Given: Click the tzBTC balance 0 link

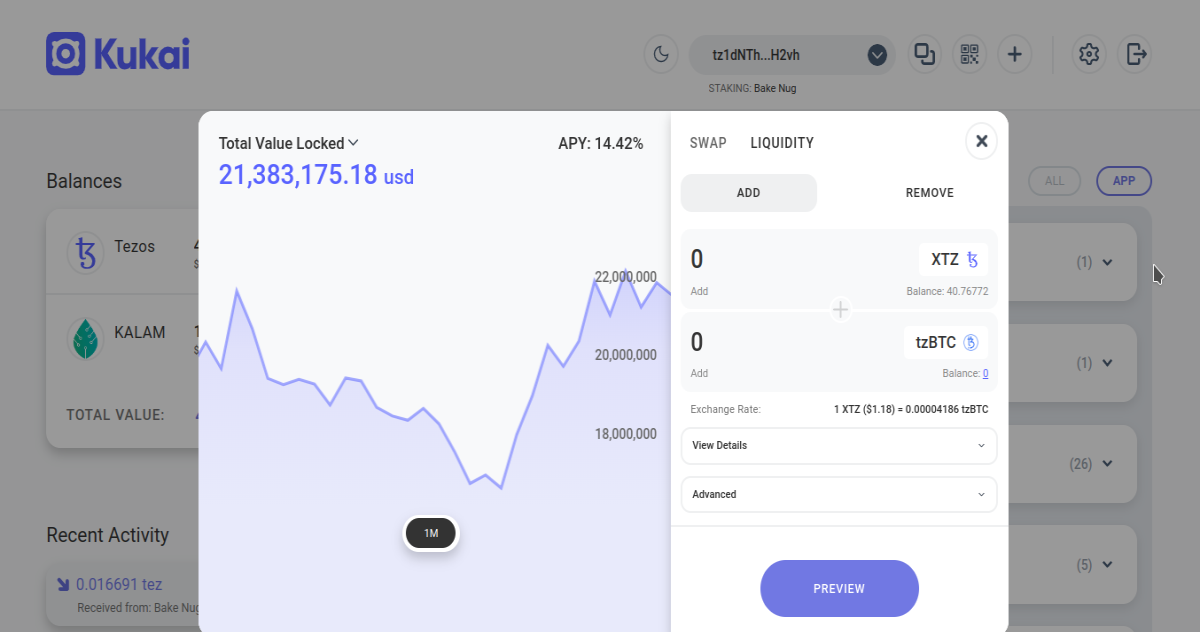Looking at the screenshot, I should [x=985, y=374].
